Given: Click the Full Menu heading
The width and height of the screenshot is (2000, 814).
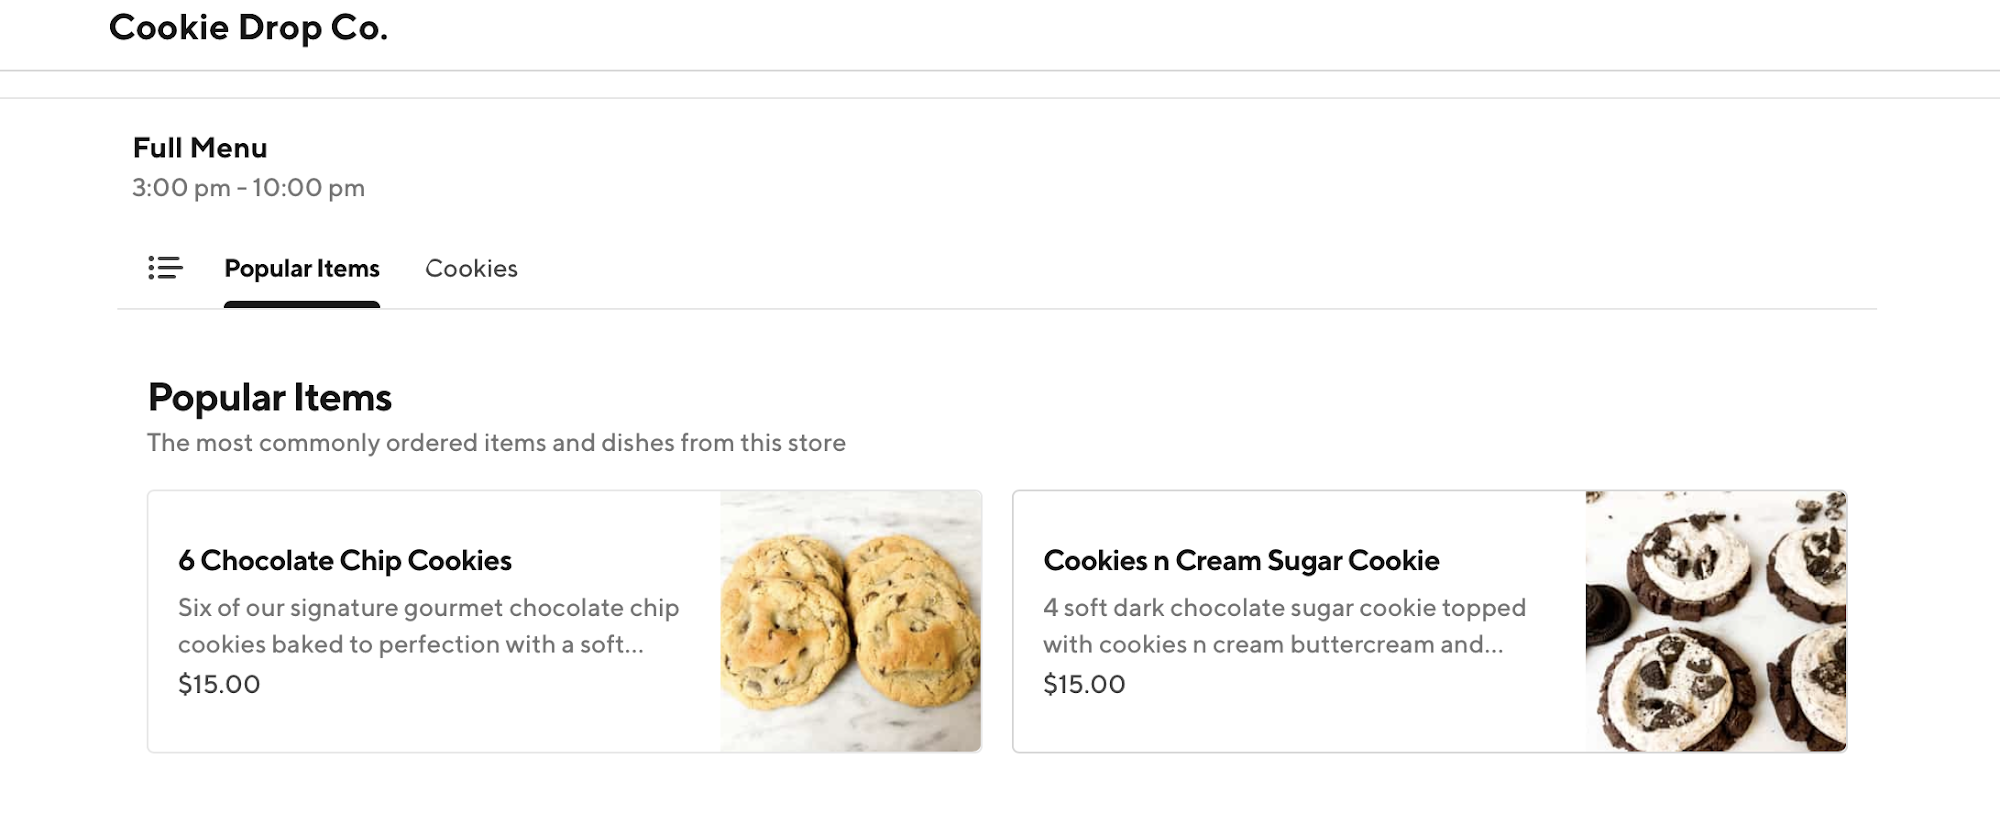Looking at the screenshot, I should [x=200, y=147].
